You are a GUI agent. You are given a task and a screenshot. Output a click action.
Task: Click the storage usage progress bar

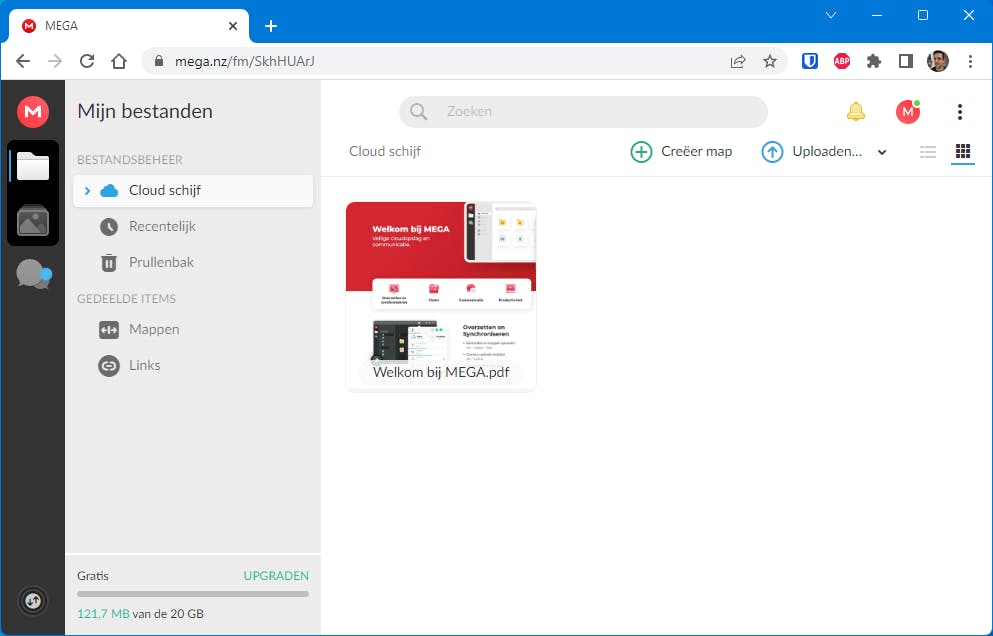[x=193, y=594]
